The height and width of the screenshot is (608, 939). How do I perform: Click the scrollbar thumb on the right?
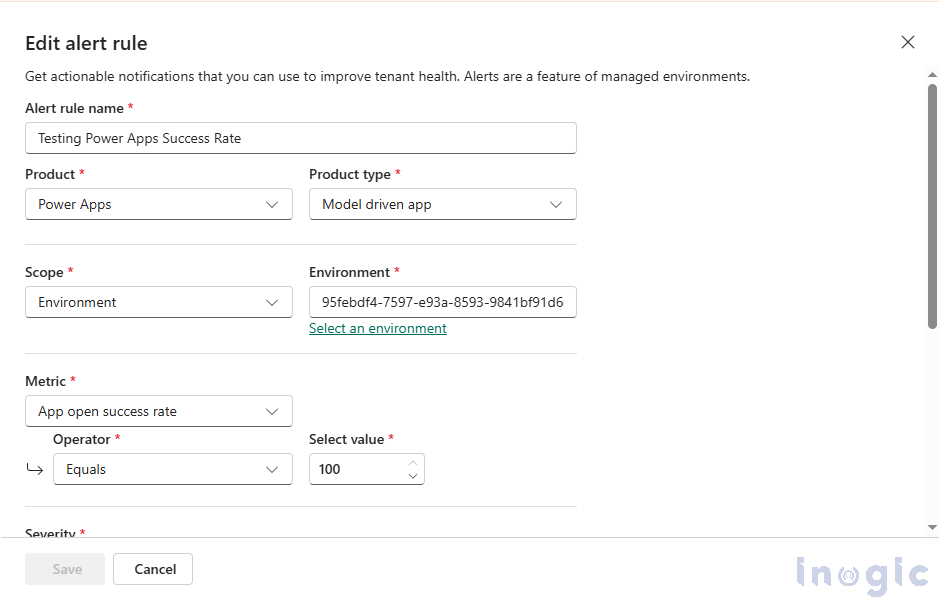(x=930, y=200)
